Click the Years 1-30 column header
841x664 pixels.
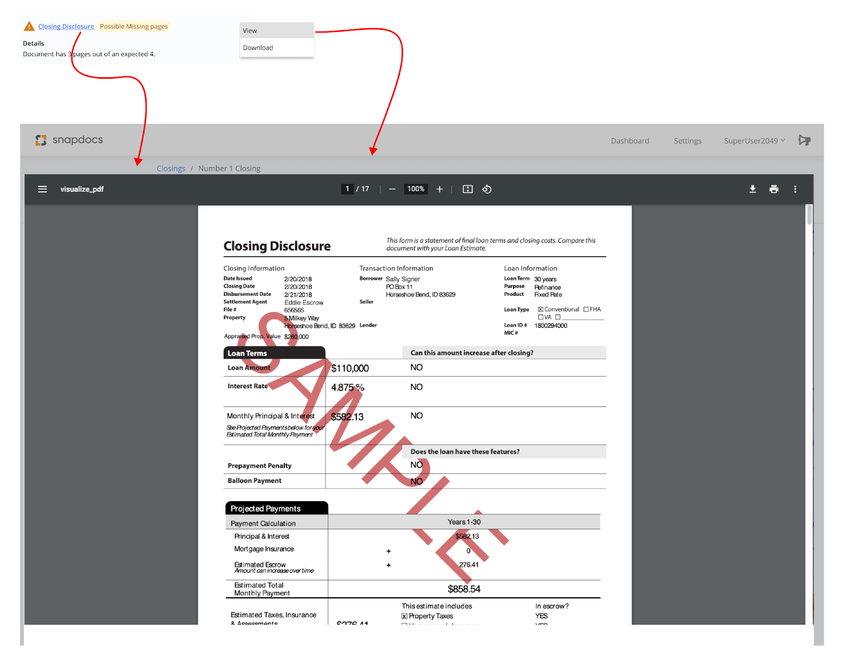tap(464, 522)
